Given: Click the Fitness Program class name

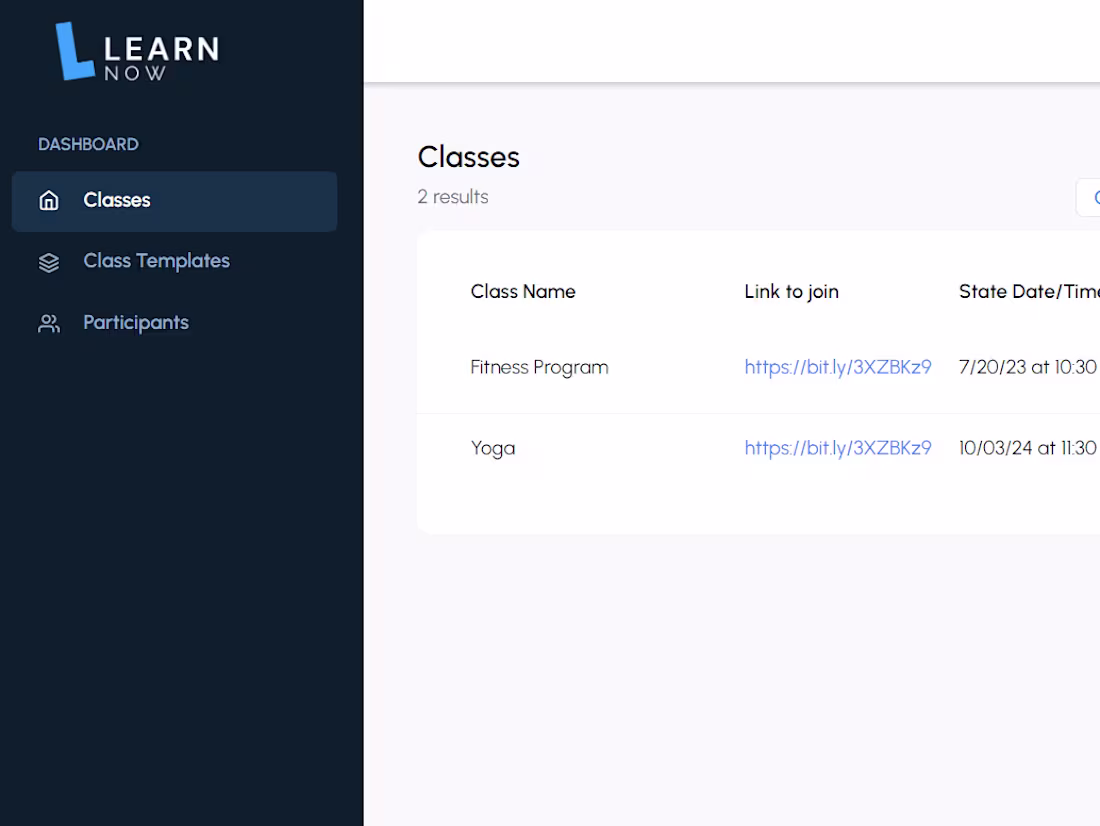Looking at the screenshot, I should click(x=539, y=367).
